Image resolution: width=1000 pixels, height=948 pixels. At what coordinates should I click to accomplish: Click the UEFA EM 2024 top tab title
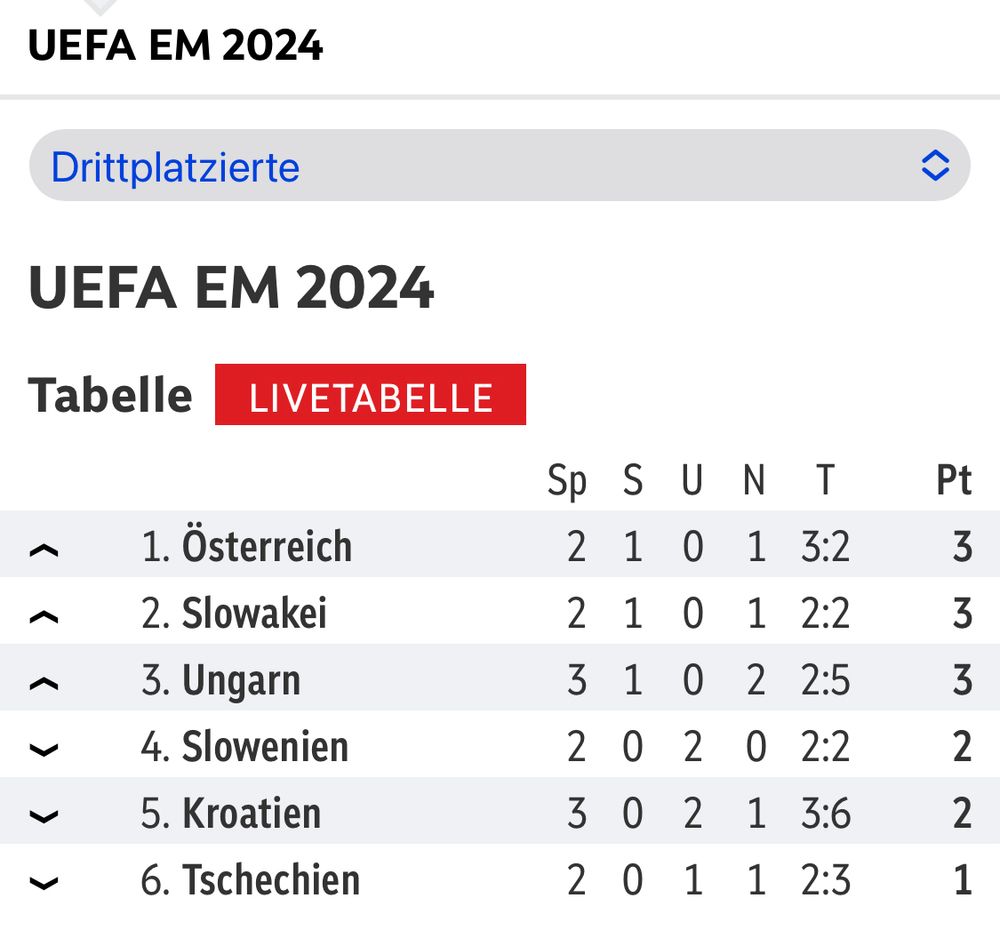(x=176, y=45)
